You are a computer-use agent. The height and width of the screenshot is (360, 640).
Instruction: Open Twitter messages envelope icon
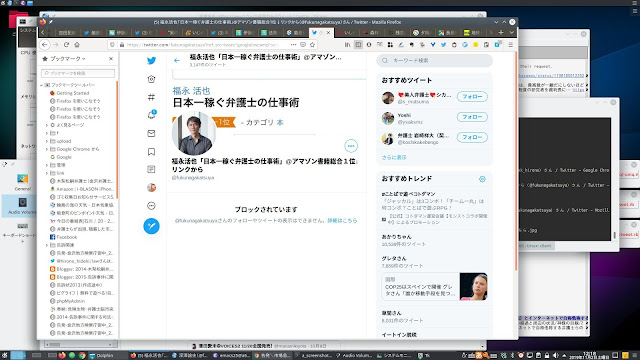pos(151,133)
